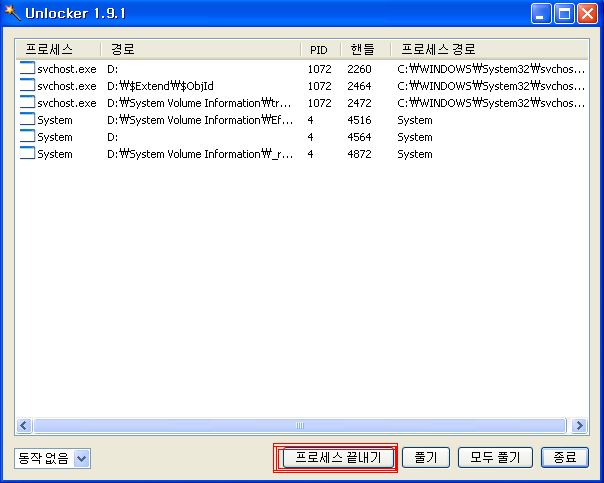Click the 종료 exit button
The image size is (604, 483).
click(565, 458)
